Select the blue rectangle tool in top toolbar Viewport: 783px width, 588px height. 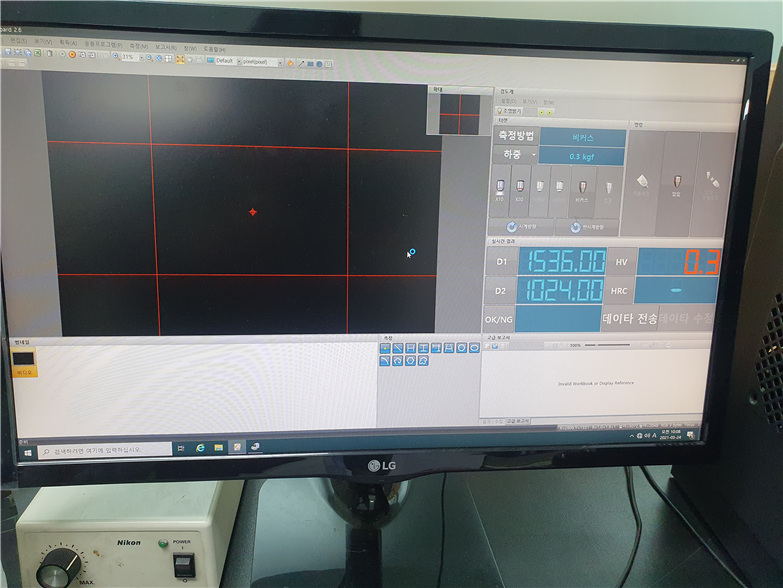[x=310, y=64]
